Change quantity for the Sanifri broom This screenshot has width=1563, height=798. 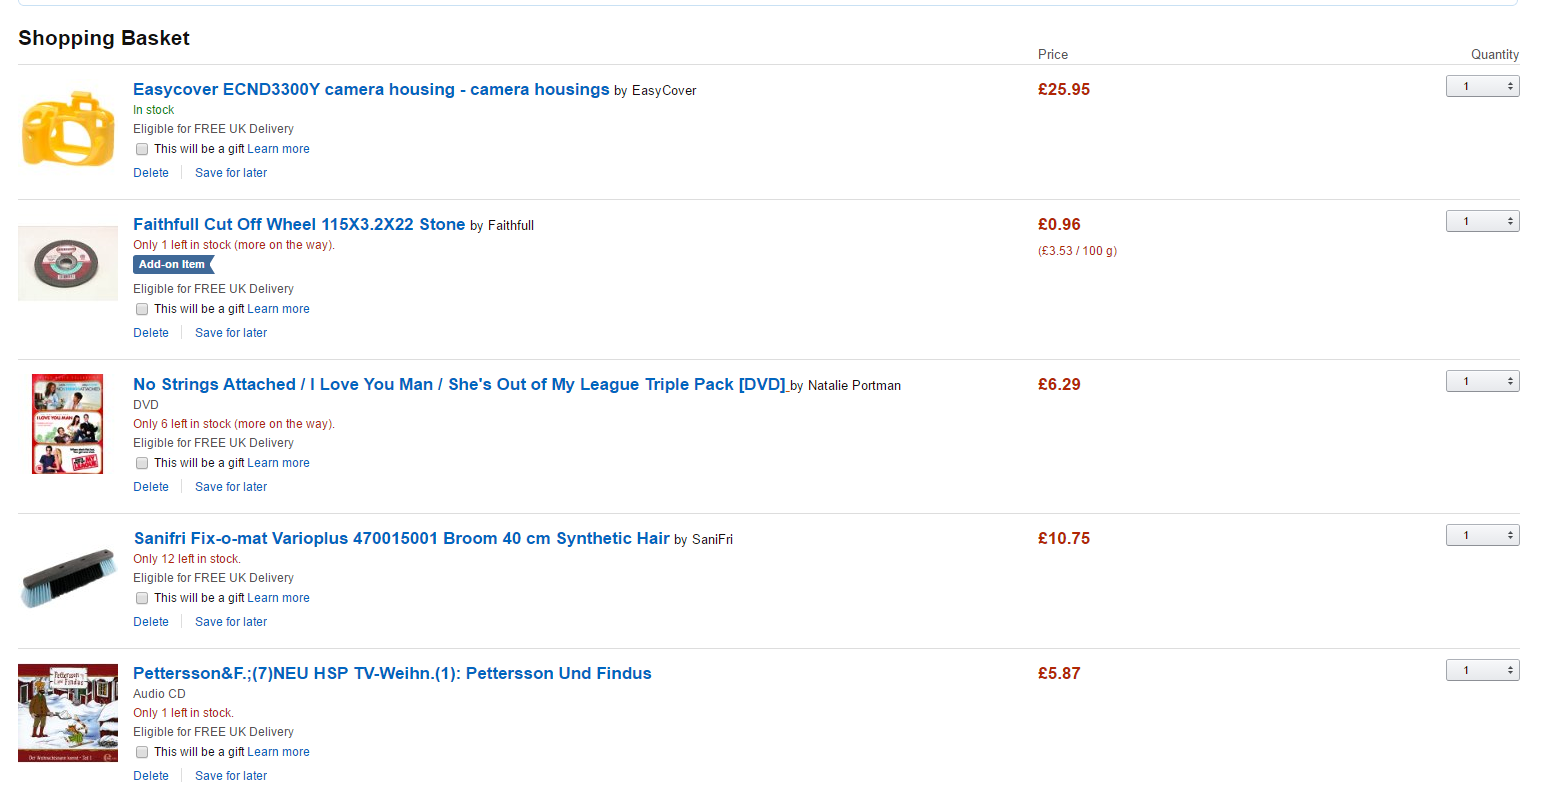1482,535
